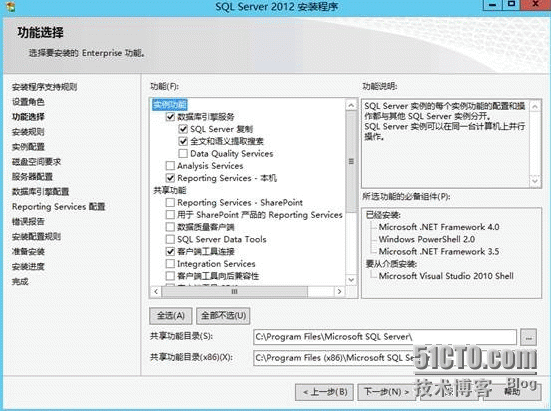Click Microsoft .NET Framework 4.0 entry

pyautogui.click(x=439, y=227)
